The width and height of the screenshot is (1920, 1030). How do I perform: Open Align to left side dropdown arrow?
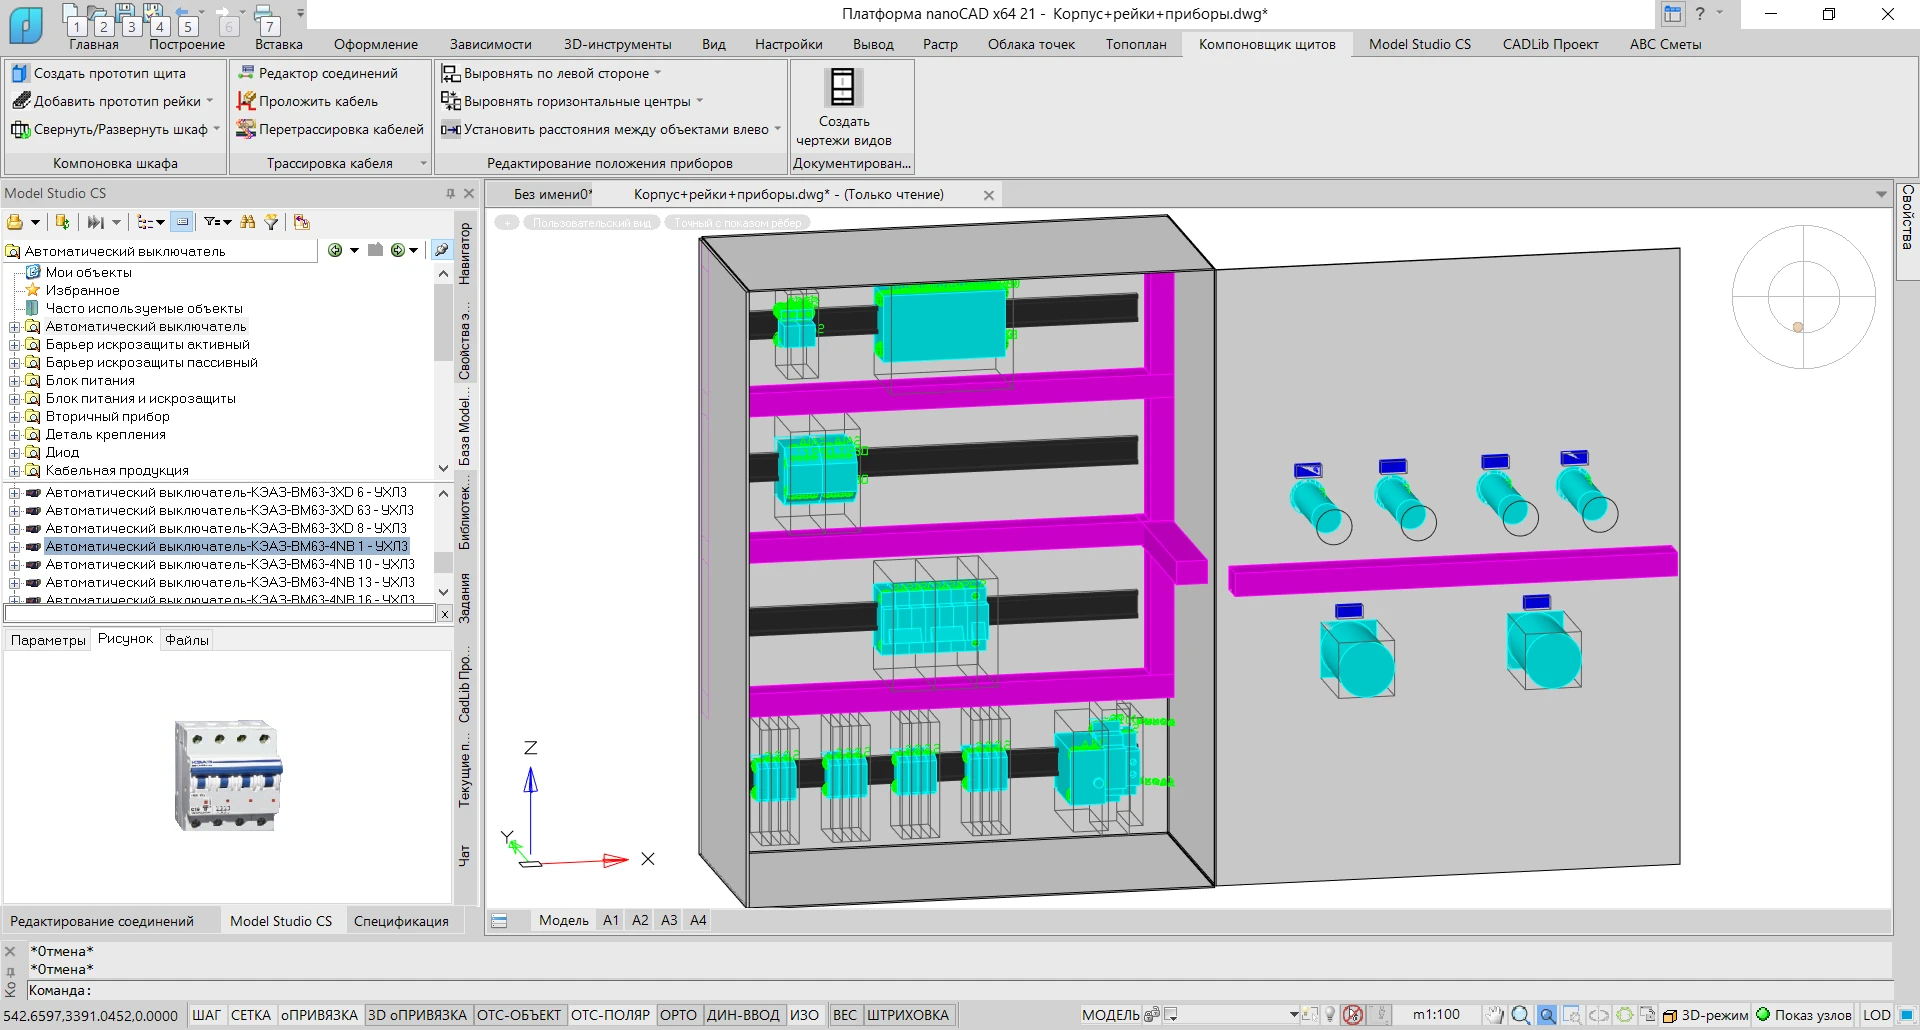click(658, 73)
